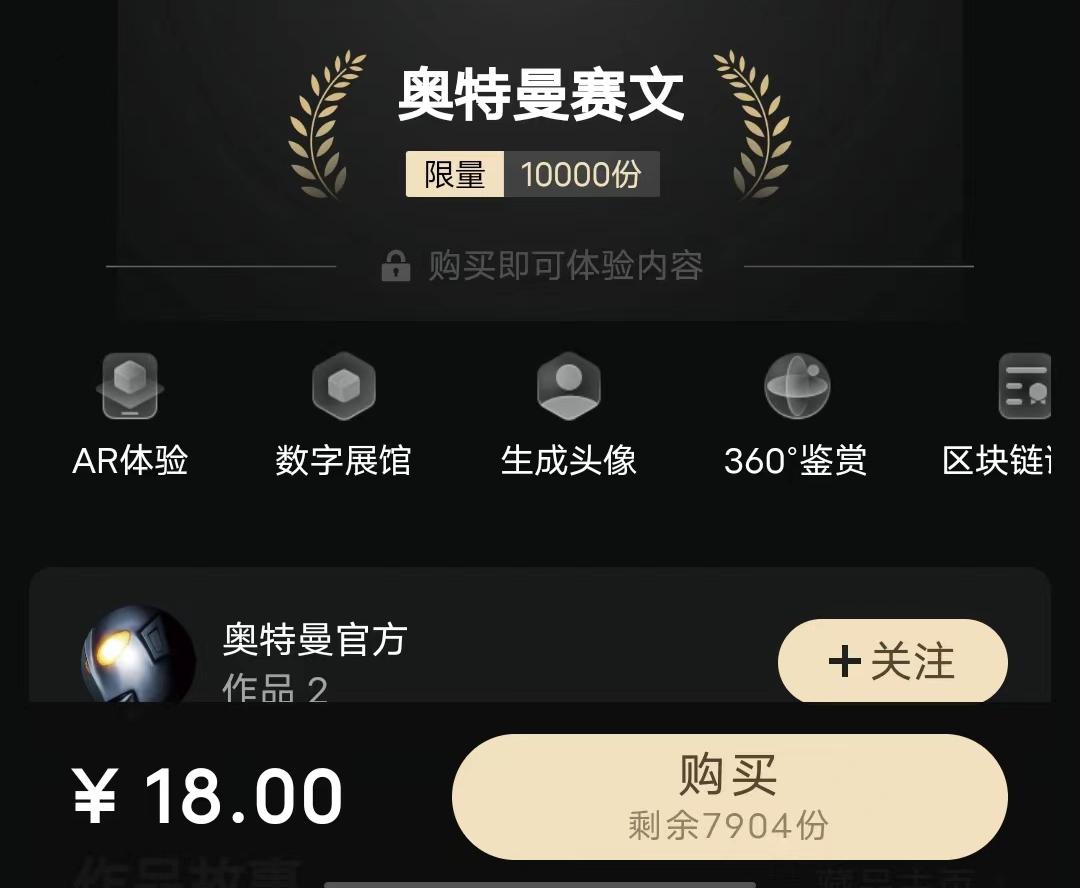This screenshot has height=888, width=1080.
Task: Open the 奥特曼官方 creator name
Action: tap(315, 639)
